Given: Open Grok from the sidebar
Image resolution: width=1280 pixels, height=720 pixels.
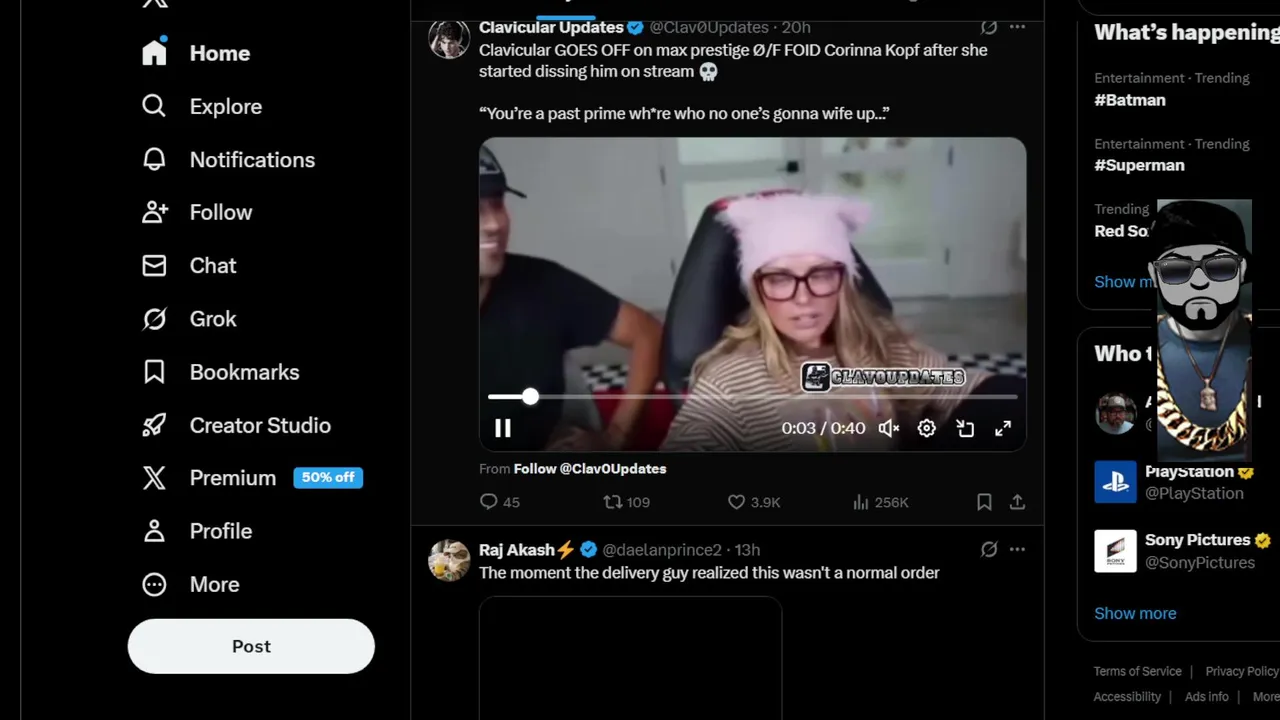Looking at the screenshot, I should click(190, 319).
